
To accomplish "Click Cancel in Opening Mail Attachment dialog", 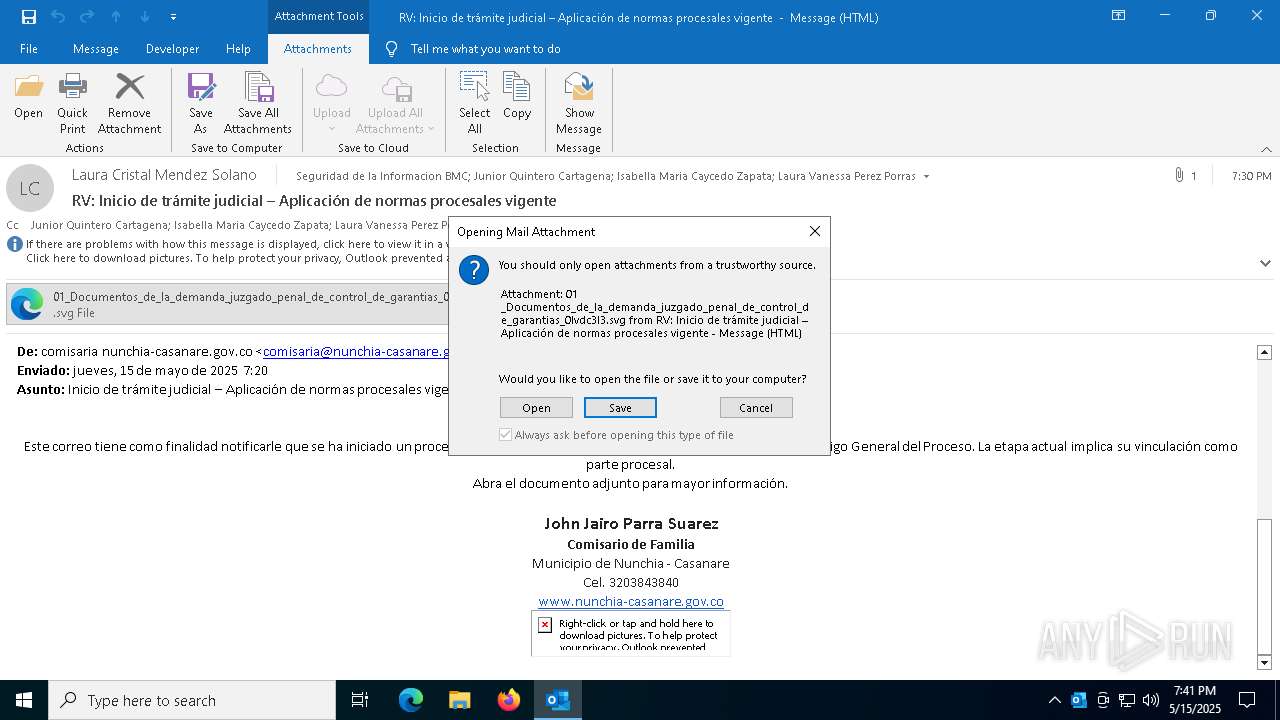I will click(756, 407).
